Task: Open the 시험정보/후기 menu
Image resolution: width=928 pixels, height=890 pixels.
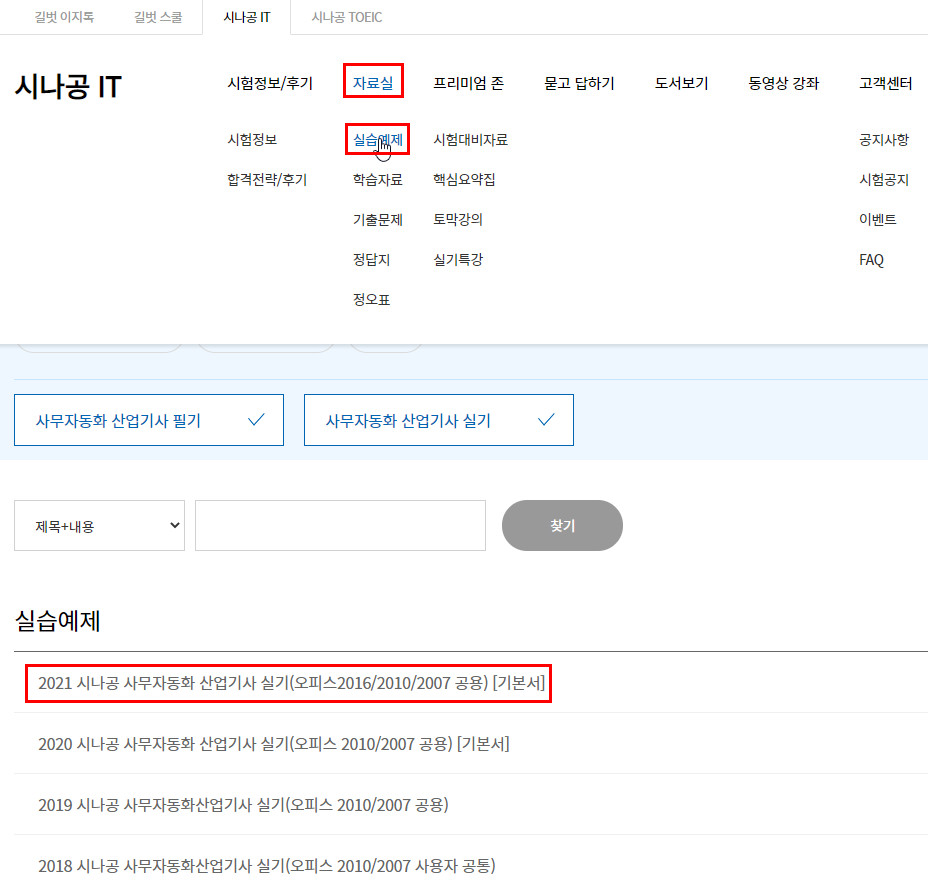Action: tap(270, 83)
